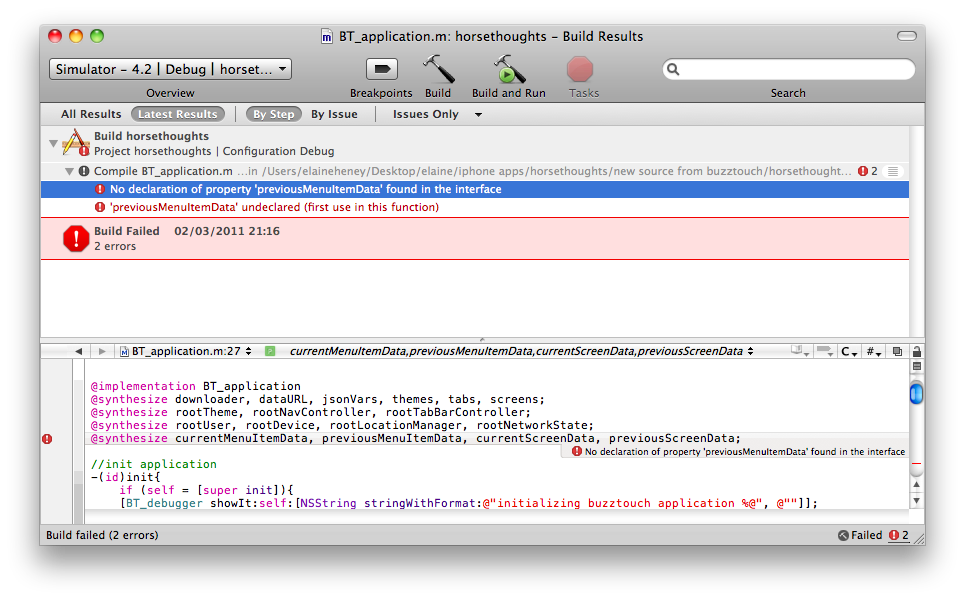The width and height of the screenshot is (965, 600).
Task: Switch to By Issue grouping
Action: [x=334, y=114]
